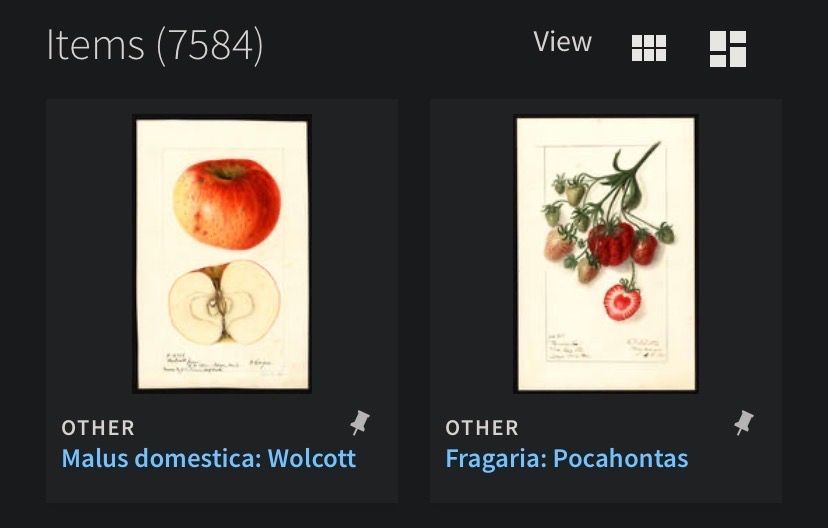Switch to the uniform grid view
This screenshot has height=528, width=828.
coord(649,47)
